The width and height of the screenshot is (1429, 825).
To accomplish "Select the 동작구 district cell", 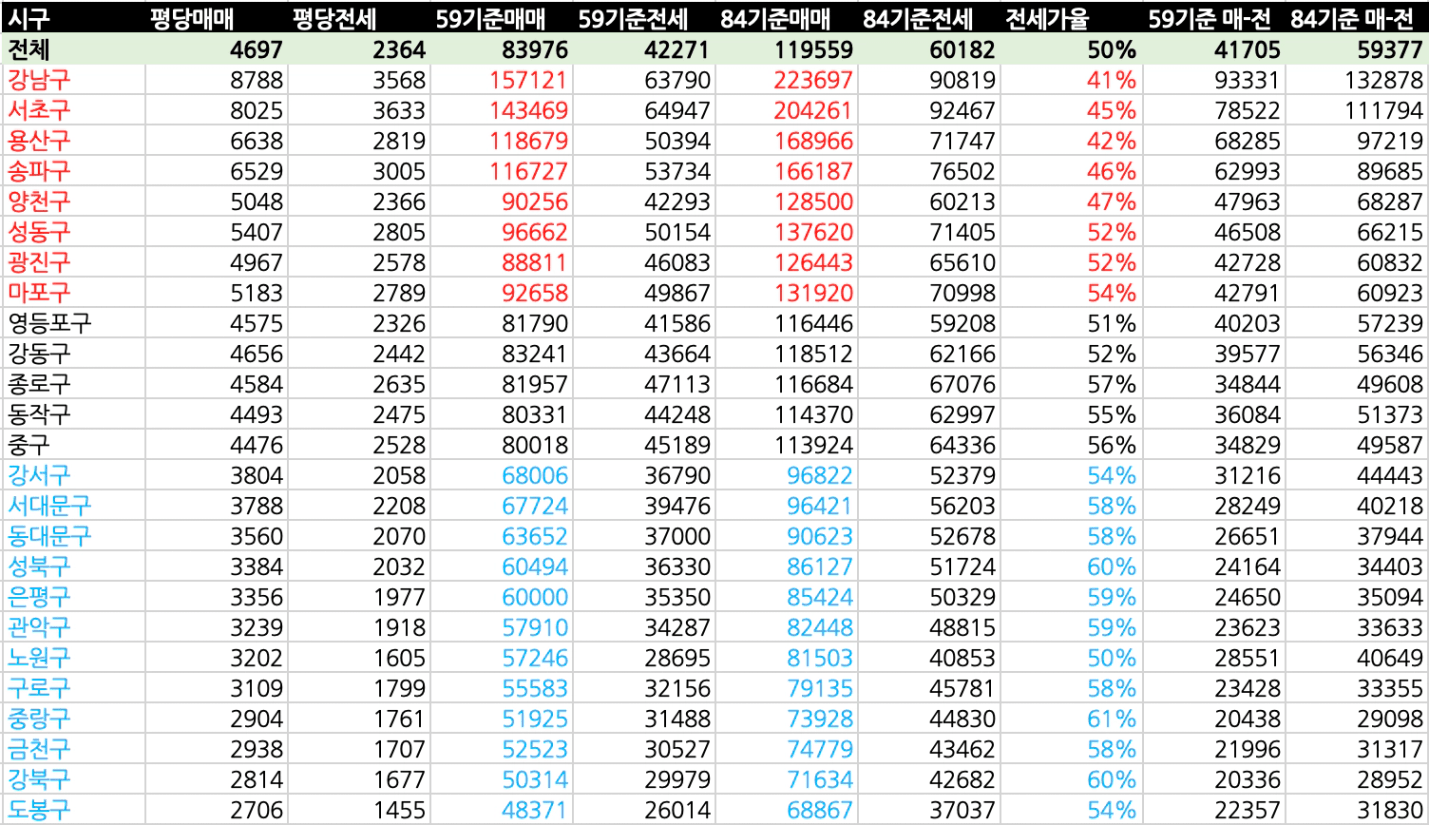I will tap(39, 414).
